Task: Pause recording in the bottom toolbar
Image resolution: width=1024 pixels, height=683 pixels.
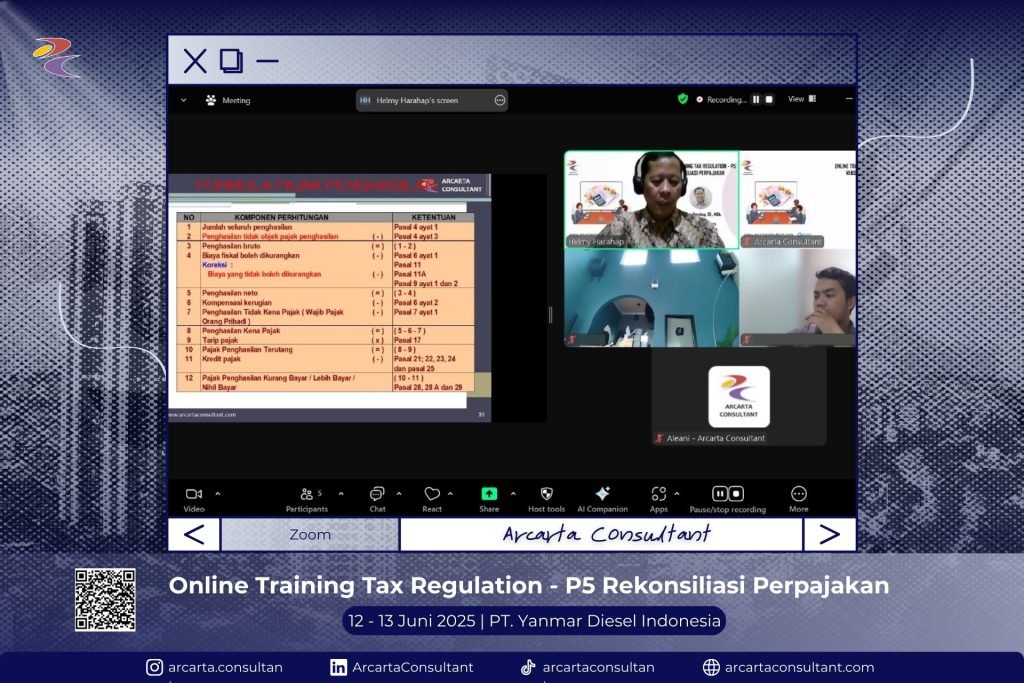Action: [720, 494]
